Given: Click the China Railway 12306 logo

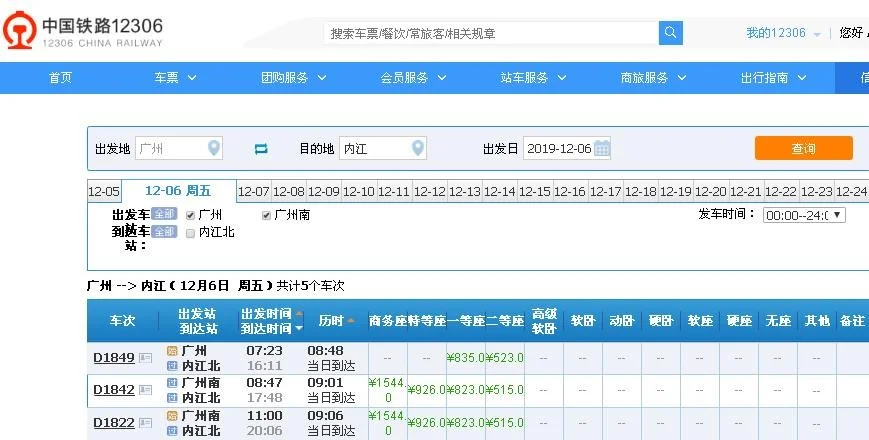Looking at the screenshot, I should 83,31.
